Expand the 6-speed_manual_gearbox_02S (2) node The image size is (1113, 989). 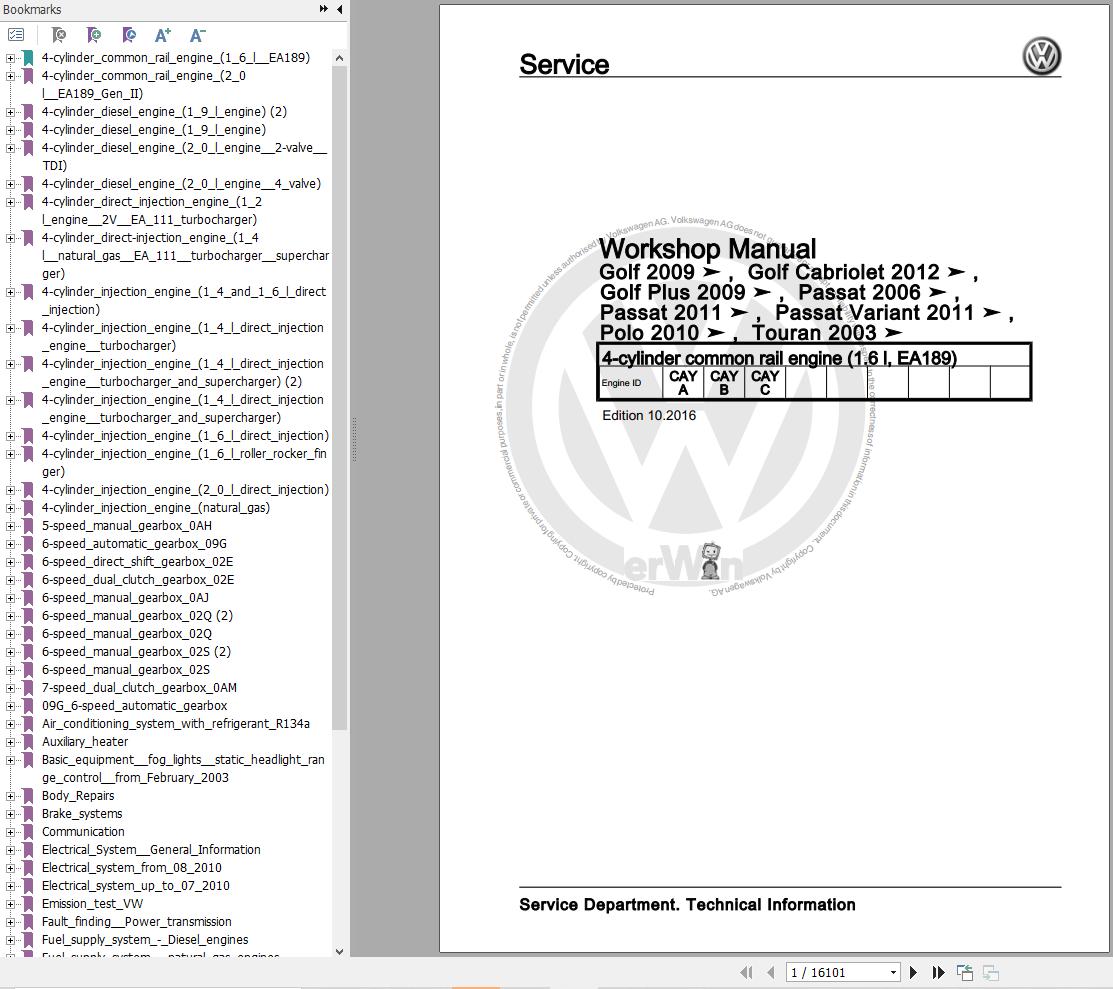10,652
